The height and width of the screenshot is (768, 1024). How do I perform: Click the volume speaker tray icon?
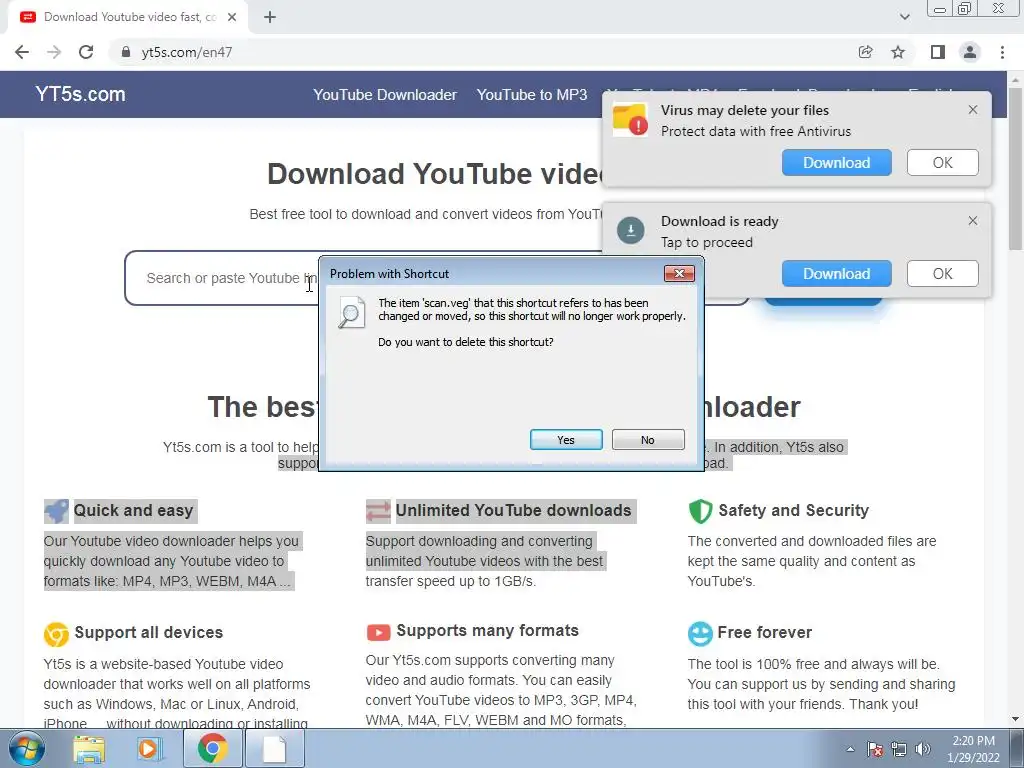coord(923,749)
